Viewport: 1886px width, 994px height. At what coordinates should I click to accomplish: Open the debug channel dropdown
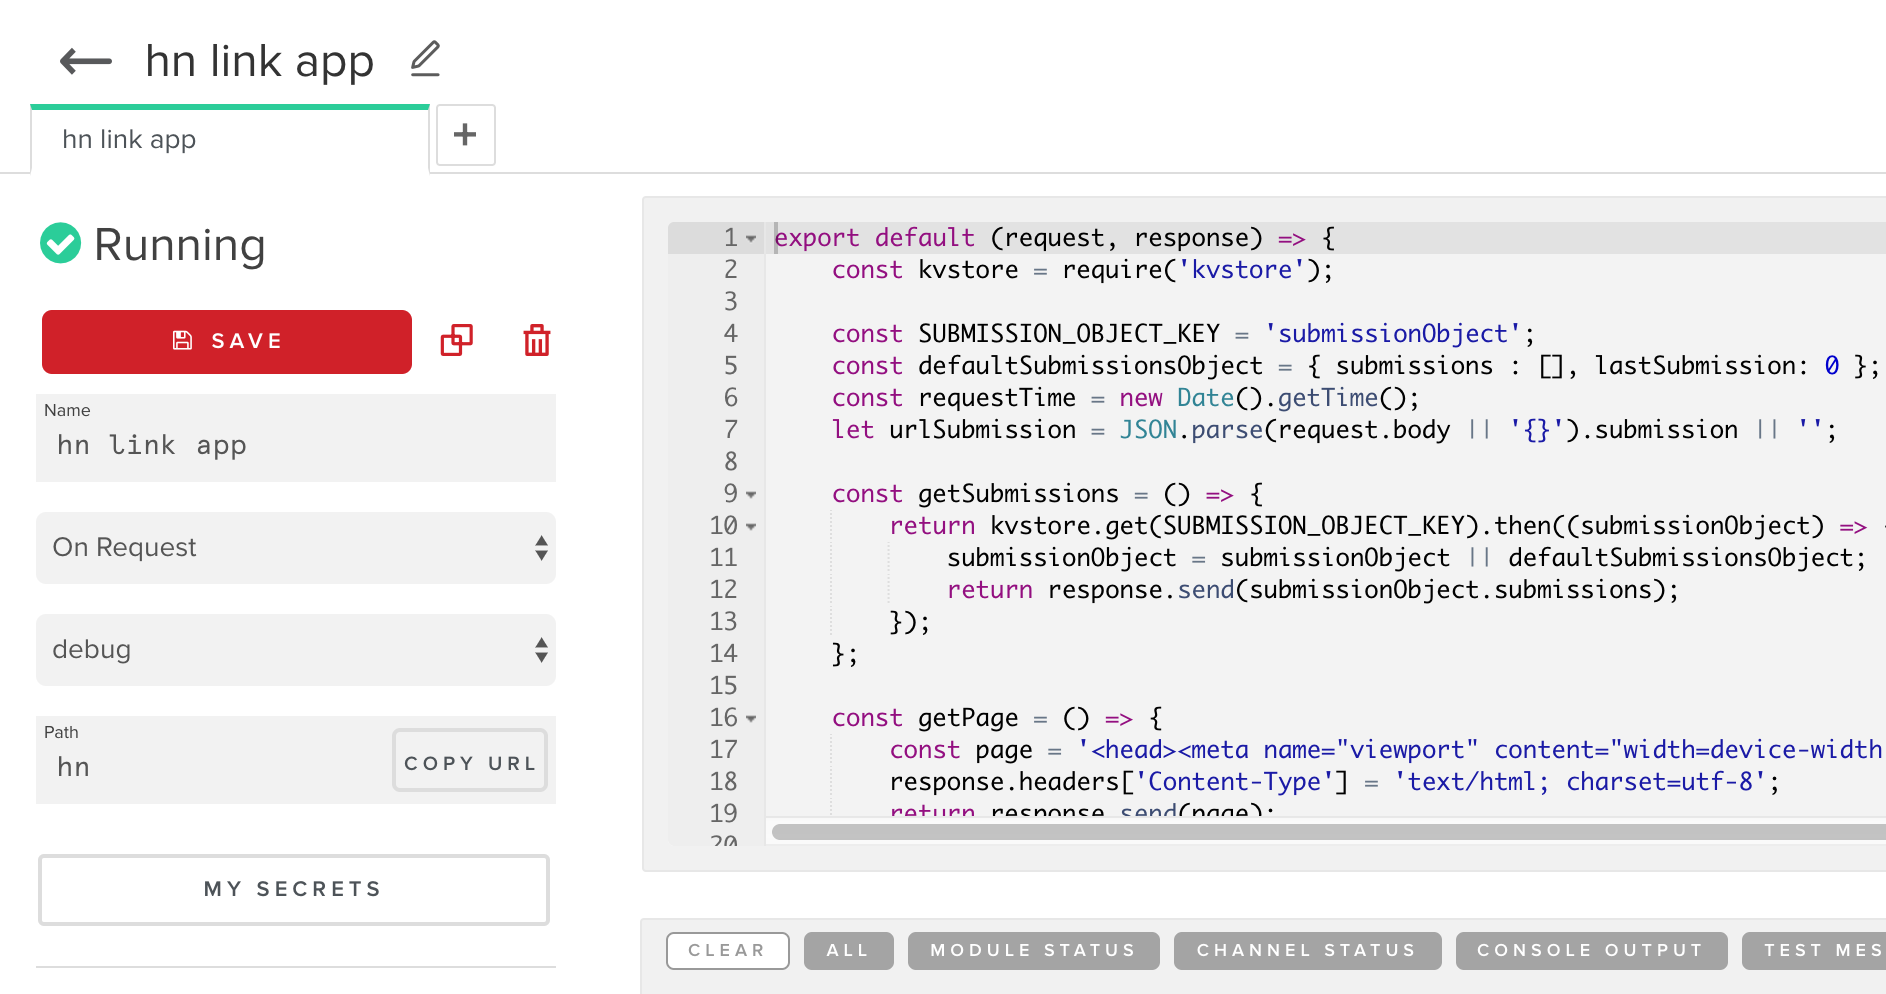[x=296, y=650]
